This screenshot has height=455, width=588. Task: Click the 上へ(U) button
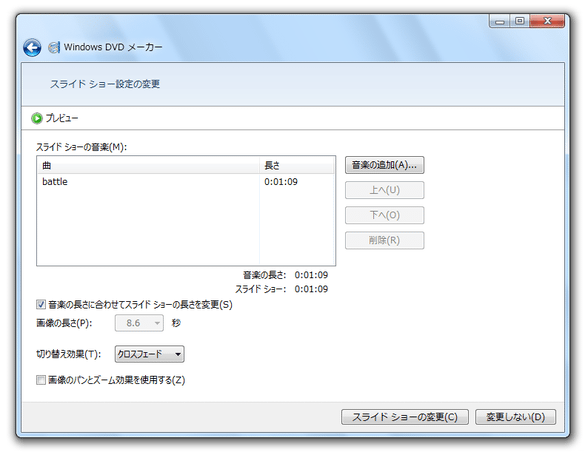point(384,190)
